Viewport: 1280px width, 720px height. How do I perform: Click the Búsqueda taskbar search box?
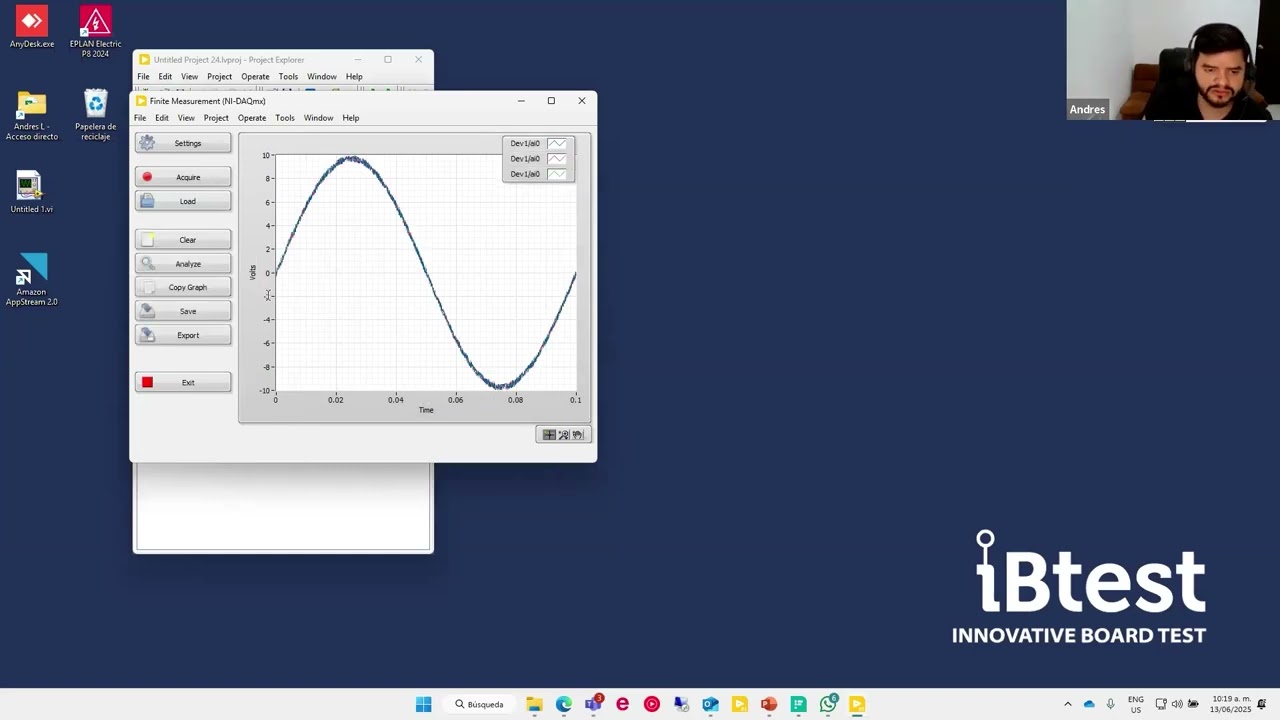[x=480, y=704]
